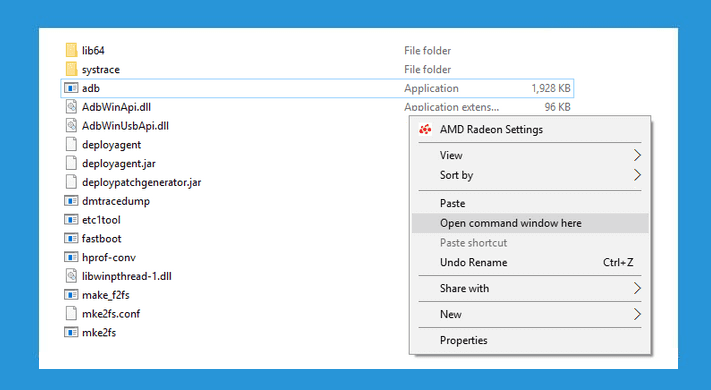Screen dimensions: 711x390
Task: Open AMD Radeon Settings from context menu
Action: 530,130
